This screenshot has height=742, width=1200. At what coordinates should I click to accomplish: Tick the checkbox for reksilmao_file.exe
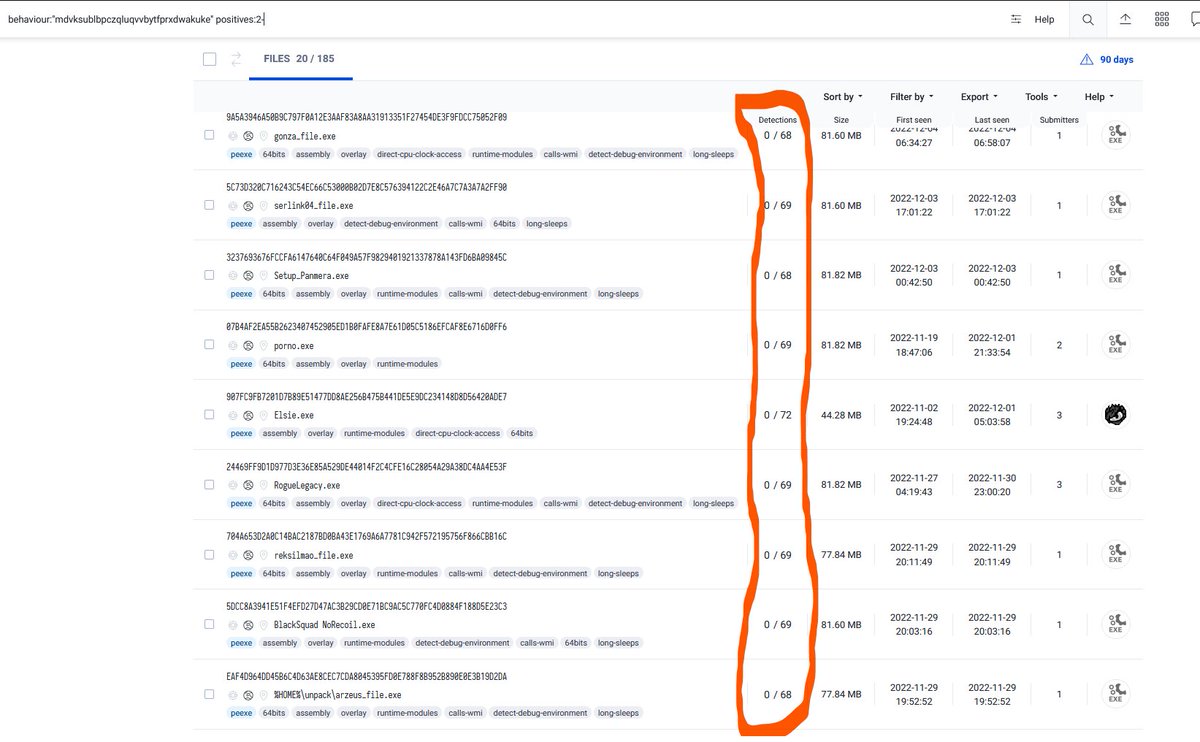click(209, 554)
